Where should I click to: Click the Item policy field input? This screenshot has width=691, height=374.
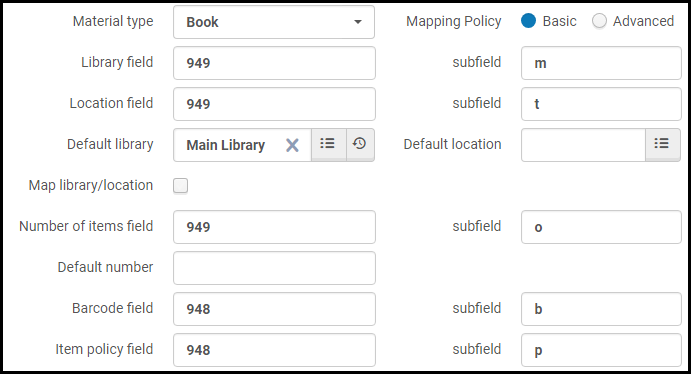274,350
